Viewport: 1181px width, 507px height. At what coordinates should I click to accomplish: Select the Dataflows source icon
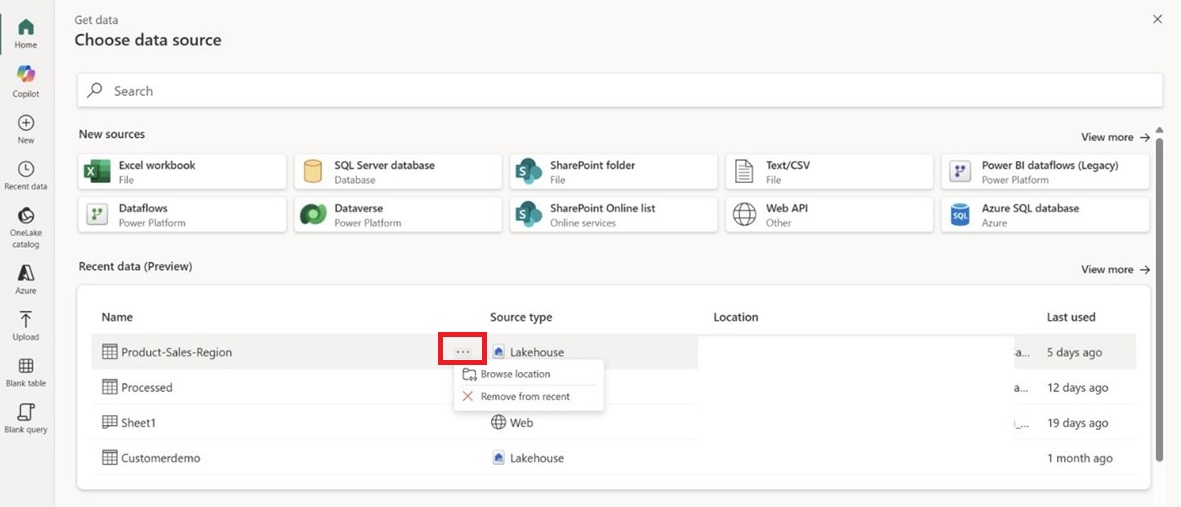pos(98,215)
